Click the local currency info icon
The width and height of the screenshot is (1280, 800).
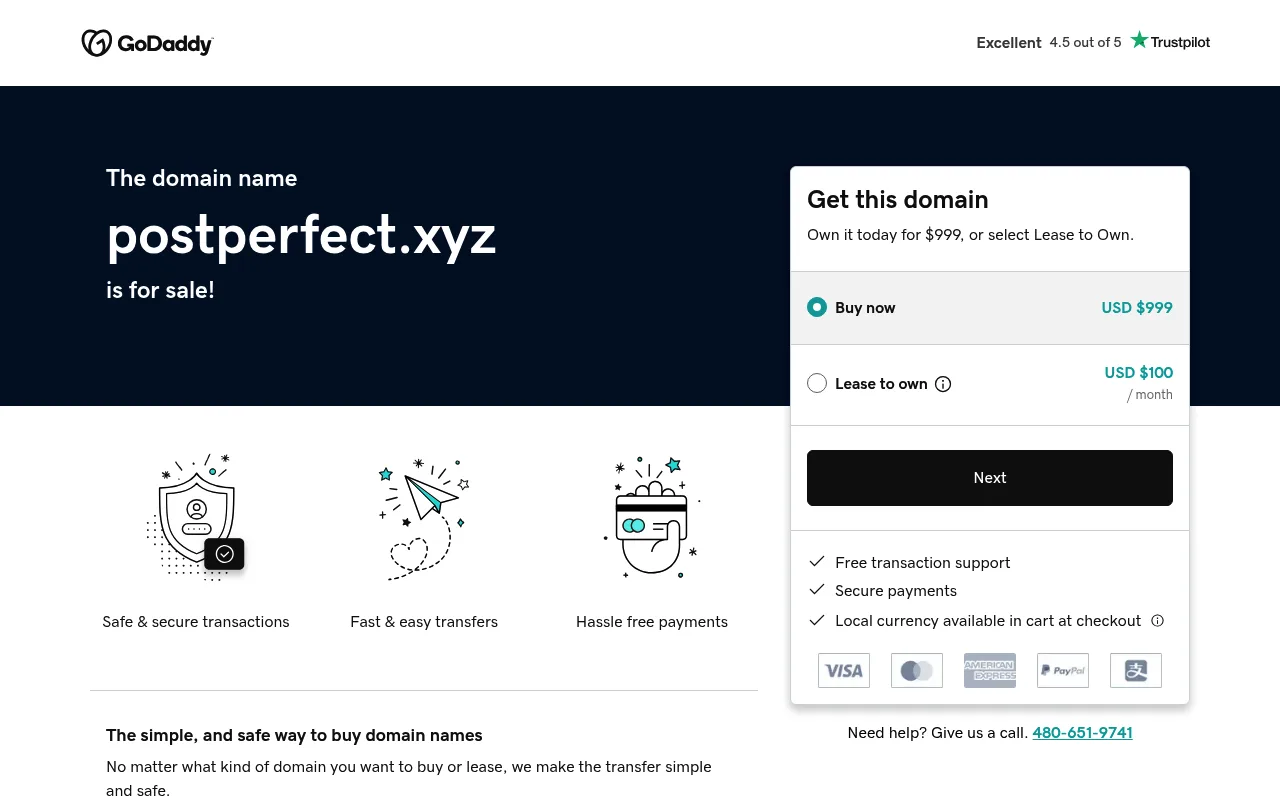coord(1158,620)
